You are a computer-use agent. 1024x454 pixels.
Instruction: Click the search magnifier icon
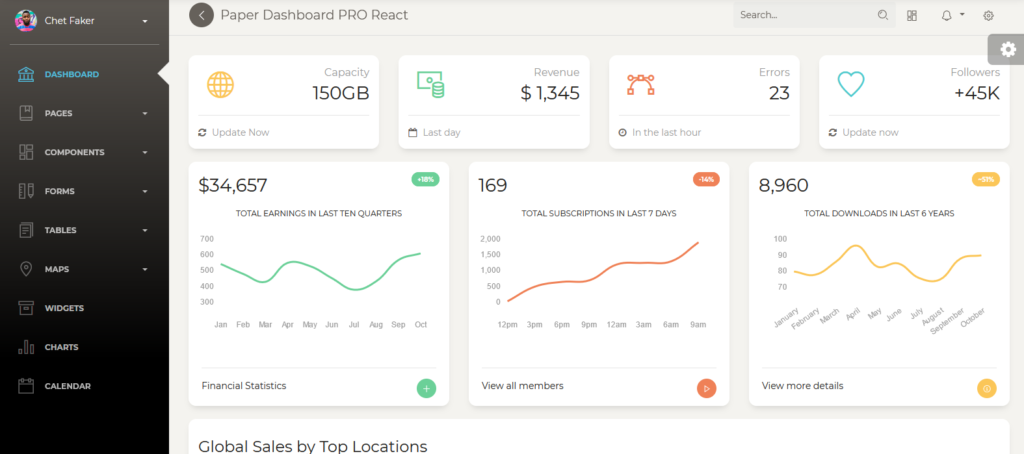tap(883, 15)
